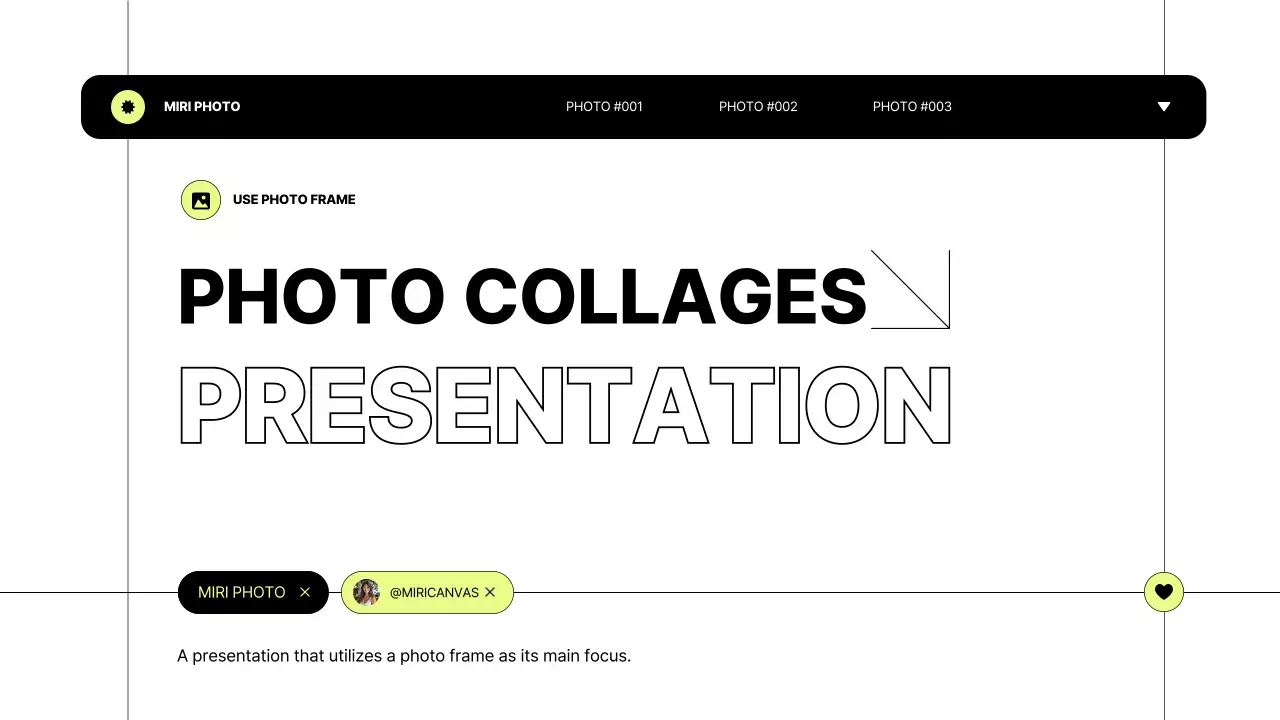Click the diagonal arrow icon beside COLLAGES
The height and width of the screenshot is (720, 1280).
(910, 289)
